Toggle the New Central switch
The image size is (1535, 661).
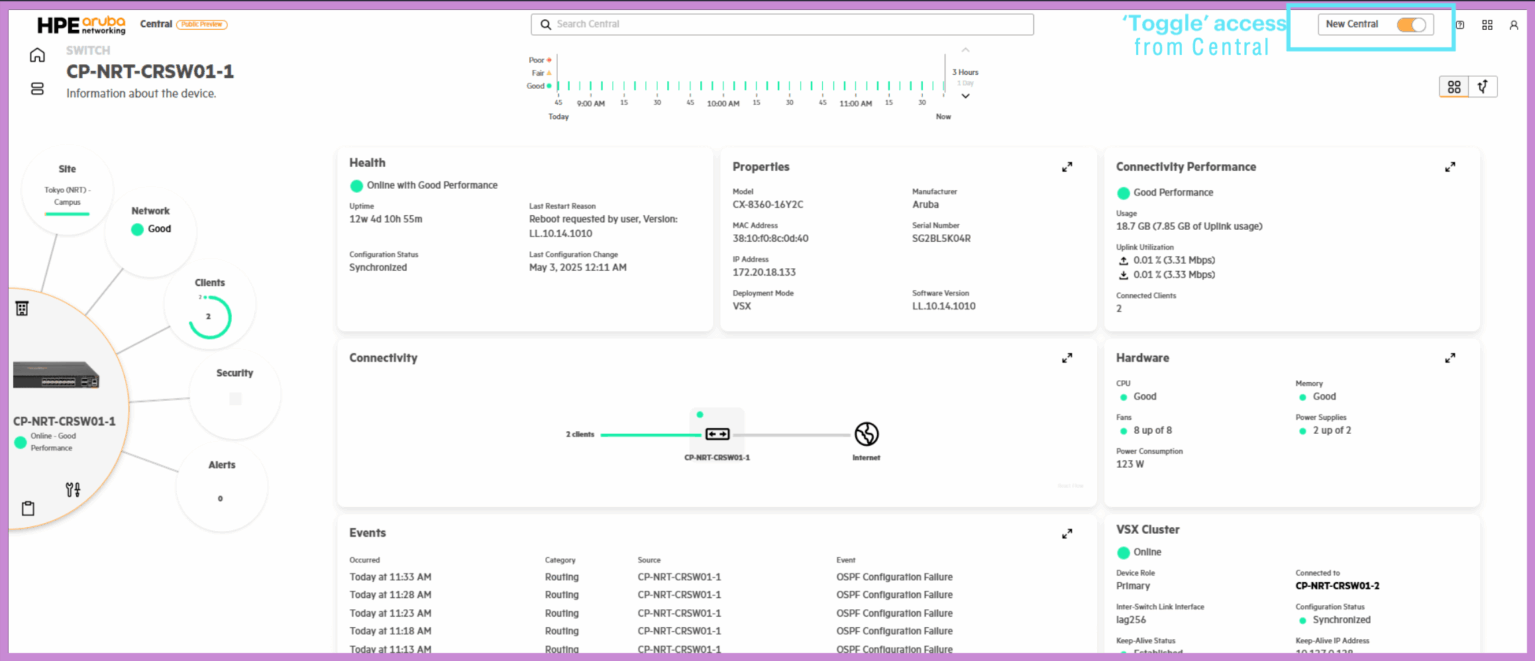(x=1410, y=23)
